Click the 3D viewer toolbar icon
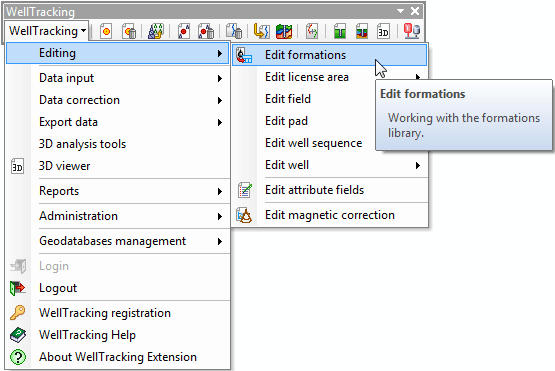Viewport: 555px width, 371px height. (x=383, y=31)
